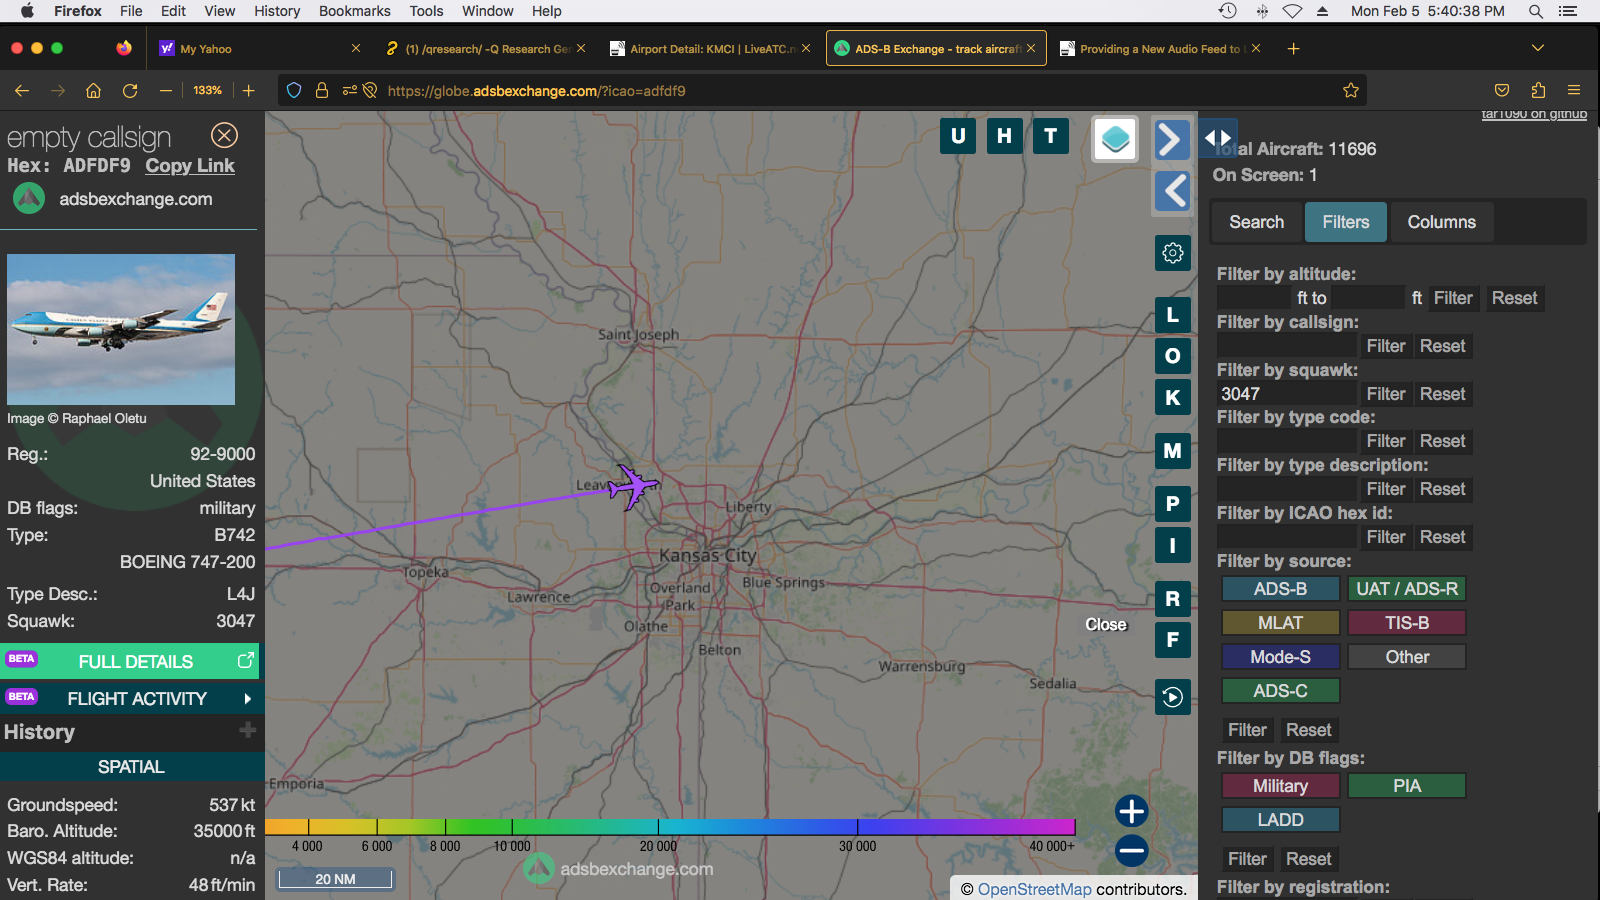Toggle the U map button
Screen dimensions: 1600x900
click(x=958, y=136)
